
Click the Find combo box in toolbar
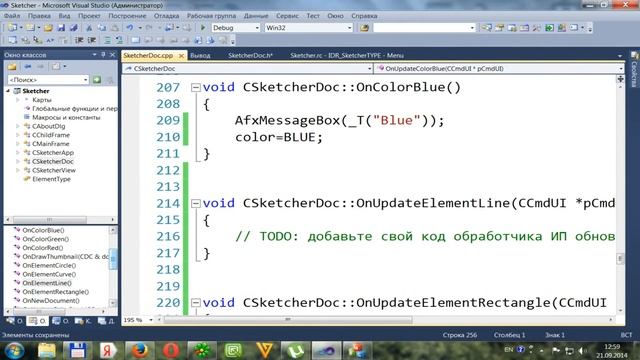point(424,28)
